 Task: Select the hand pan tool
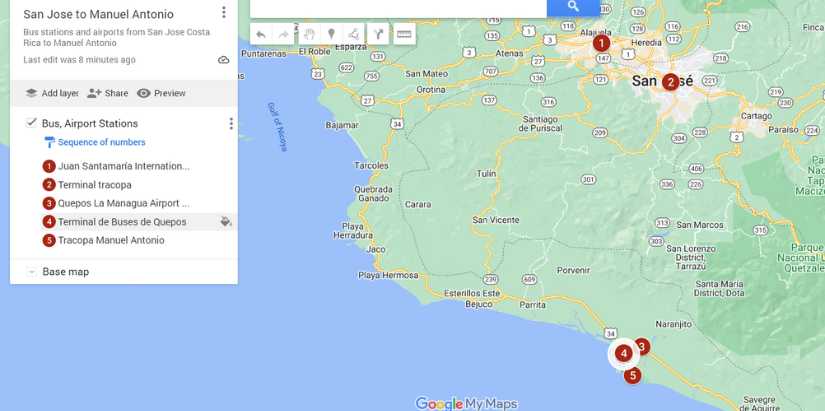coord(309,34)
